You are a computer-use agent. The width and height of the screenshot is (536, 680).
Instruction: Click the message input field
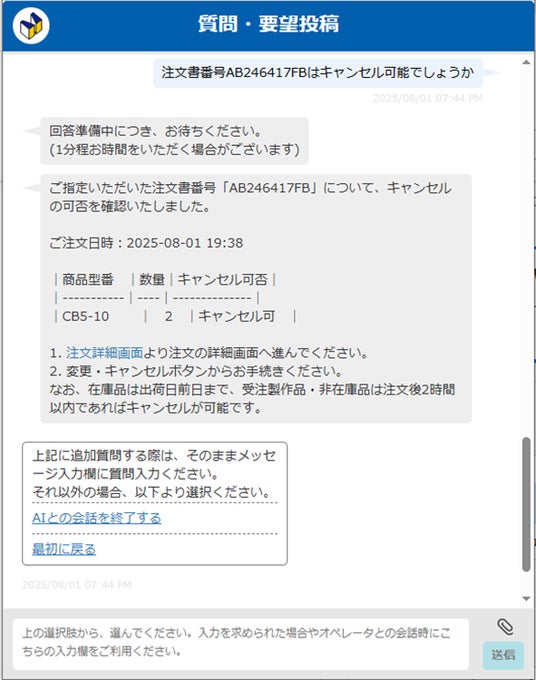[x=241, y=644]
